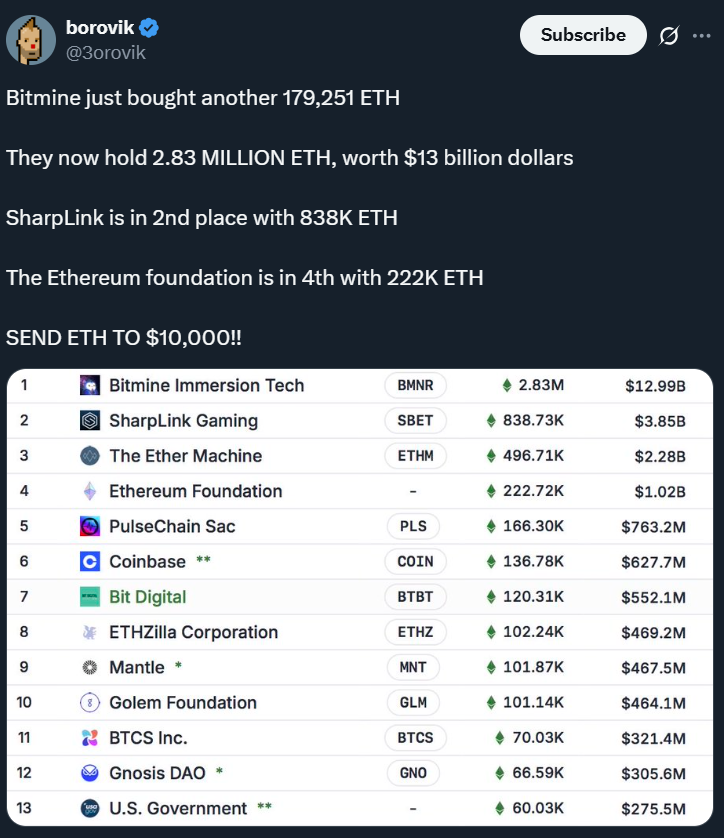Select the SBET ticker tag
The image size is (724, 838).
pos(415,421)
